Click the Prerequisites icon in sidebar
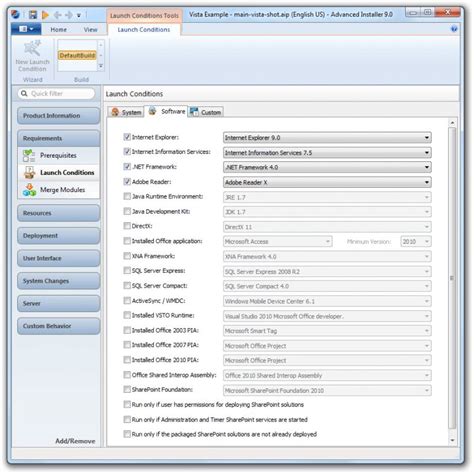This screenshot has height=474, width=474. click(29, 155)
